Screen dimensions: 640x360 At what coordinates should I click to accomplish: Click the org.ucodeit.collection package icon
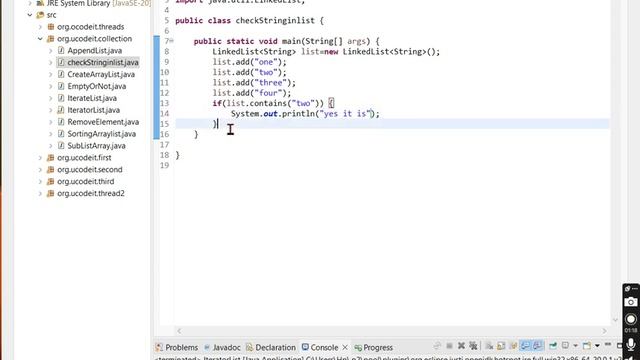pos(51,39)
